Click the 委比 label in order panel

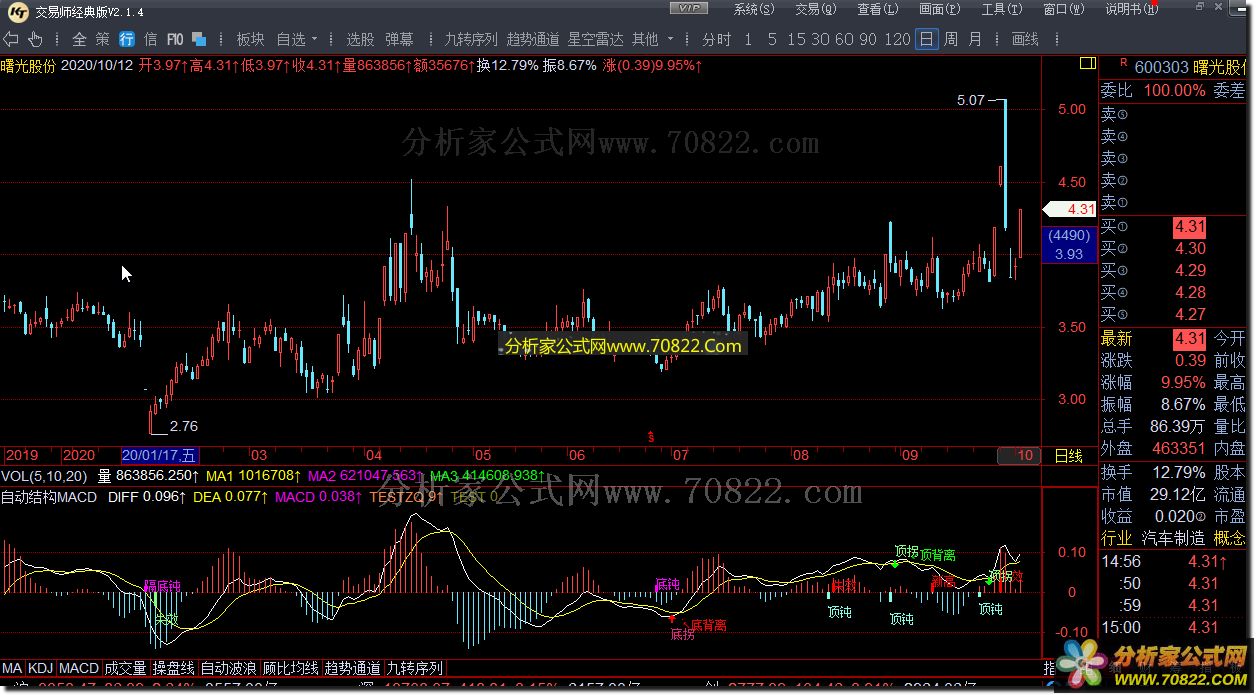pos(1116,90)
